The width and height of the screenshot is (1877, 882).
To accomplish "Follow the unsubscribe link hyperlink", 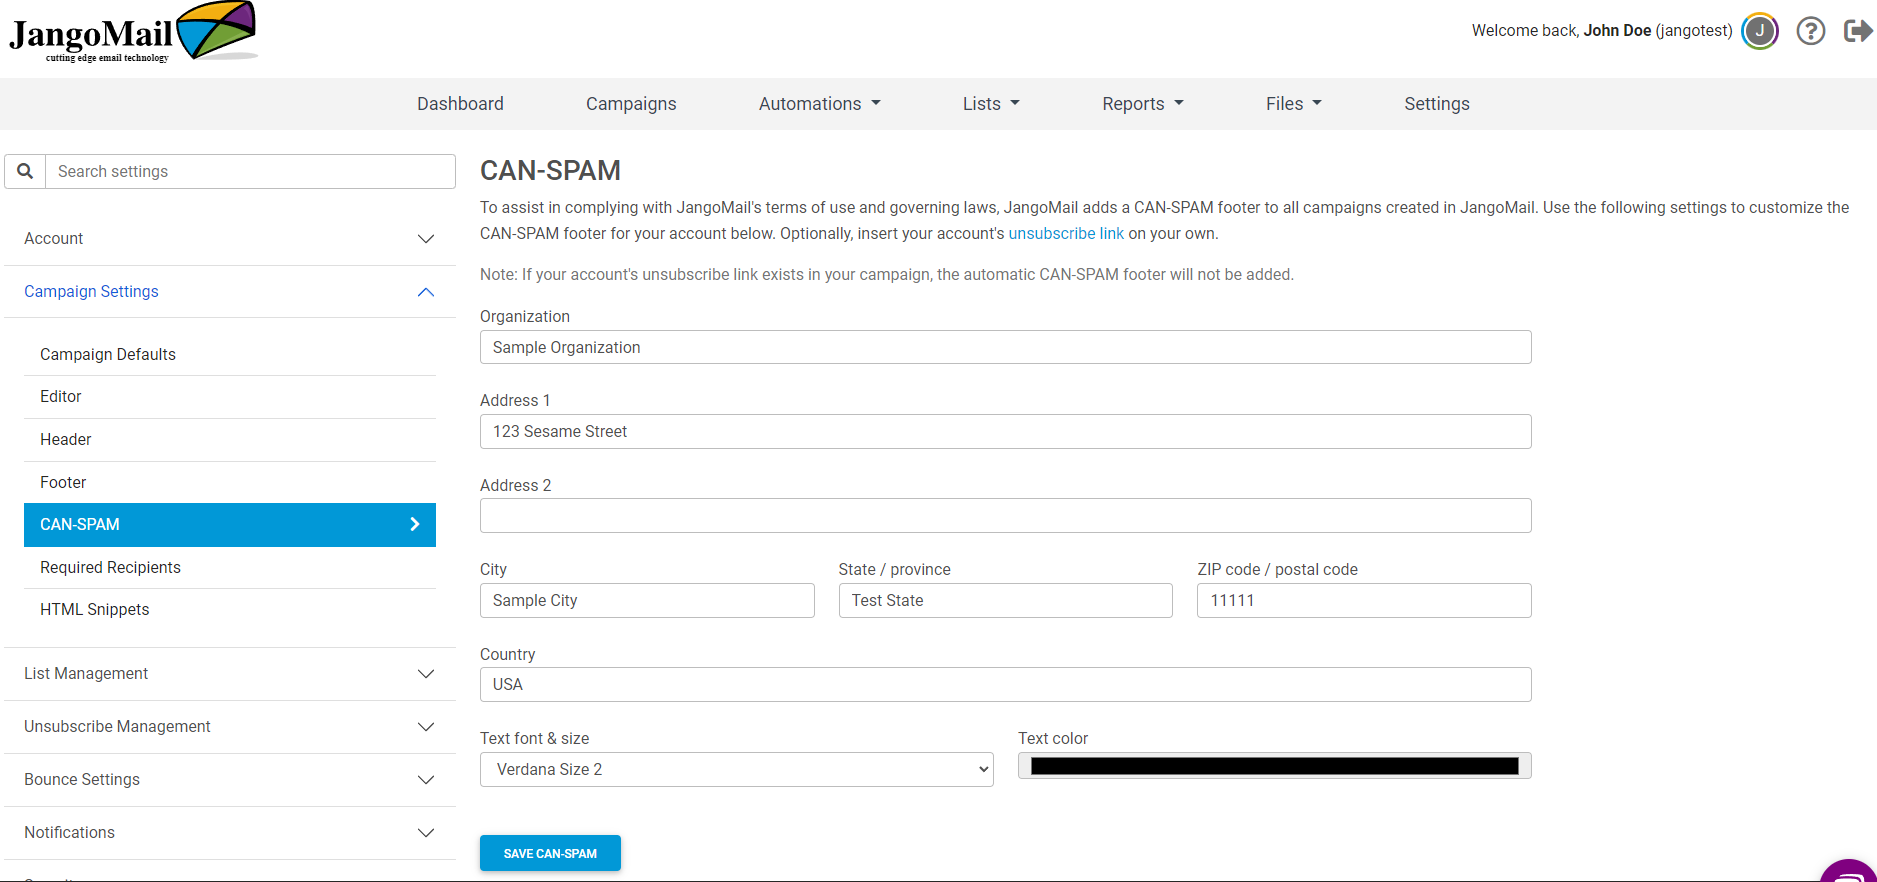I will click(x=1065, y=234).
